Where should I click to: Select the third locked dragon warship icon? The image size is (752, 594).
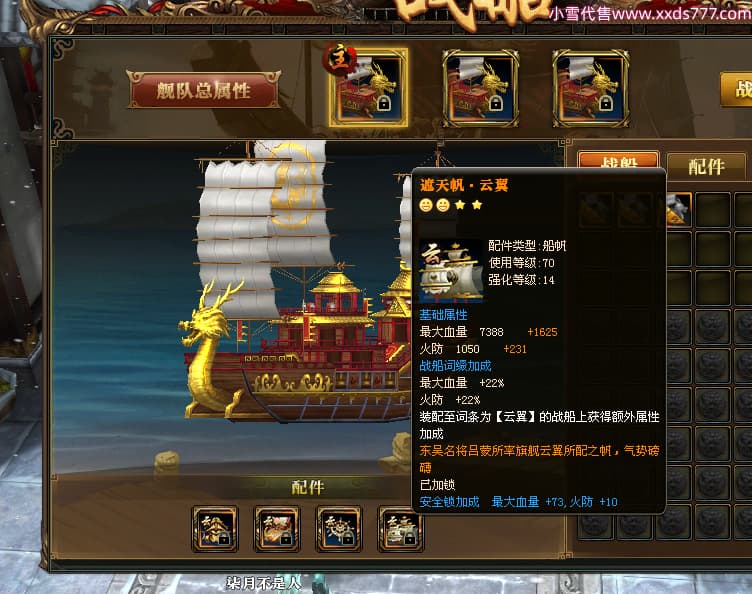(590, 89)
